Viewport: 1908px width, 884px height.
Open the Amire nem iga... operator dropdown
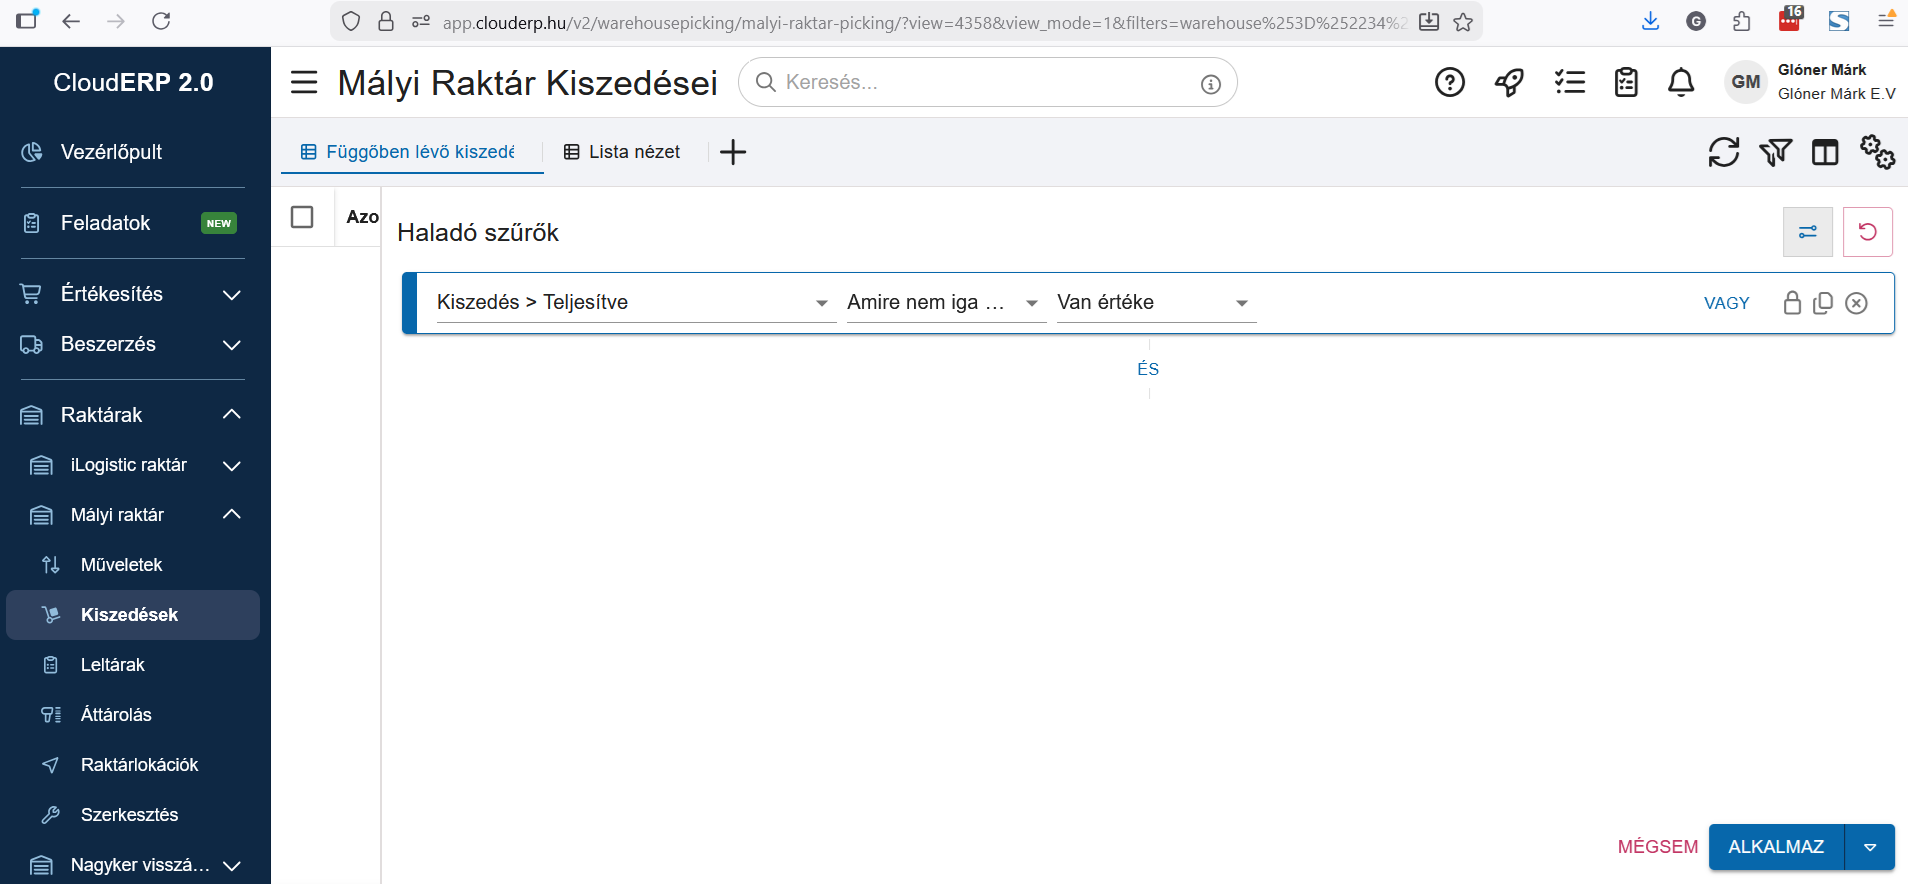click(x=946, y=303)
